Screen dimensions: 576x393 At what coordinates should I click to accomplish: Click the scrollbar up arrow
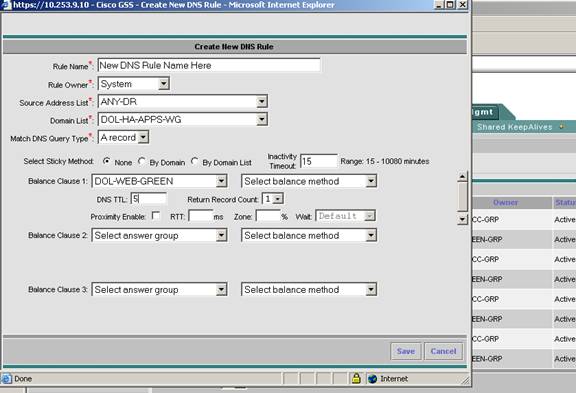[x=462, y=177]
